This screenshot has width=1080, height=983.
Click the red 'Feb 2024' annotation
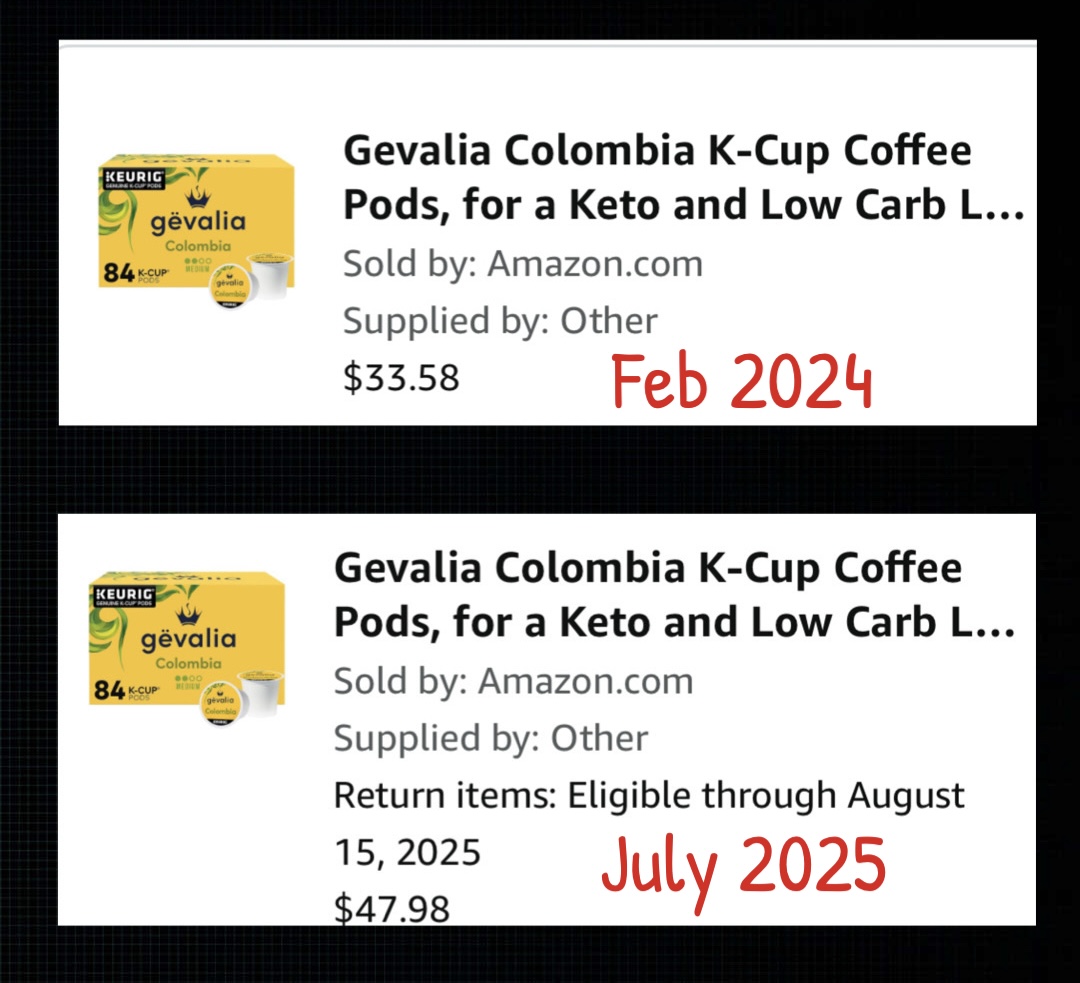(x=742, y=380)
